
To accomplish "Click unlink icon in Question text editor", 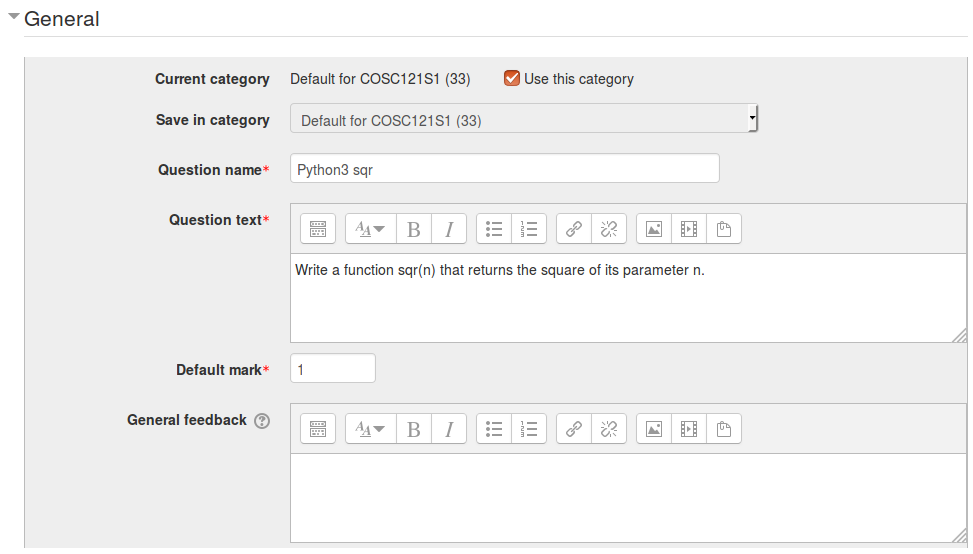I will tap(609, 229).
